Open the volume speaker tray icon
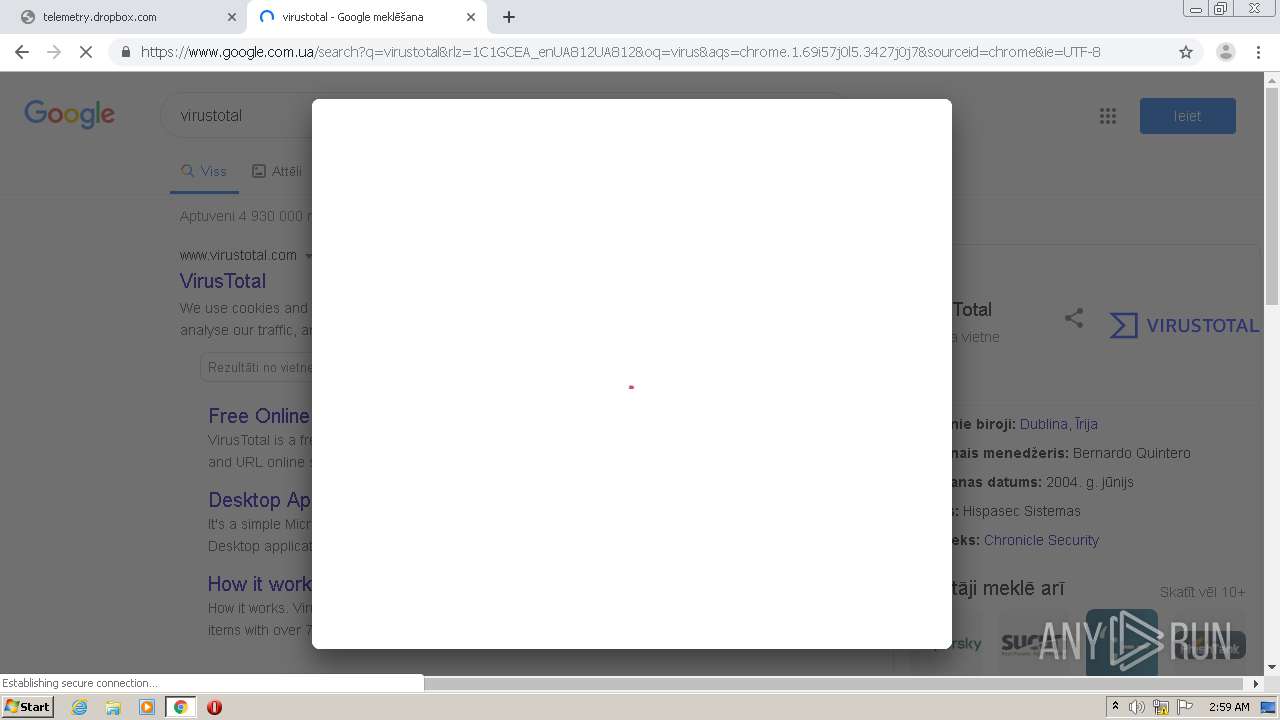This screenshot has width=1280, height=720. (1137, 707)
